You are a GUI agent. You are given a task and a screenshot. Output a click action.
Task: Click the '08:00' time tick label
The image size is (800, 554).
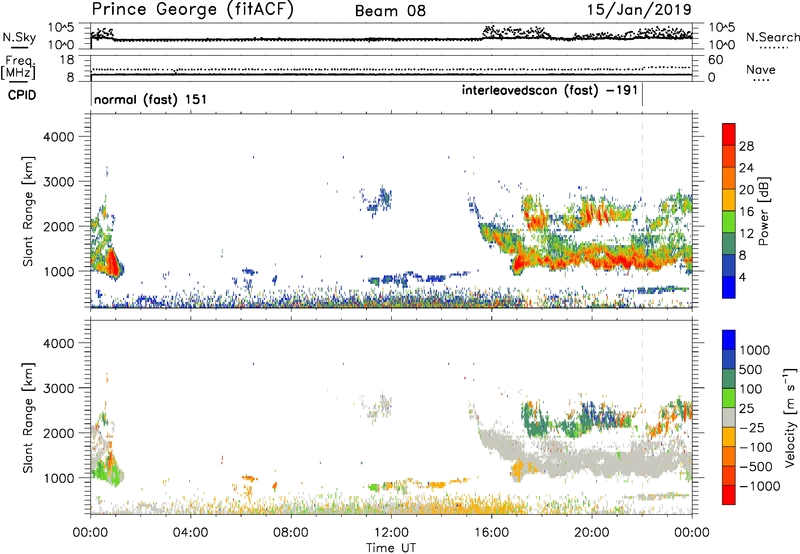click(291, 533)
